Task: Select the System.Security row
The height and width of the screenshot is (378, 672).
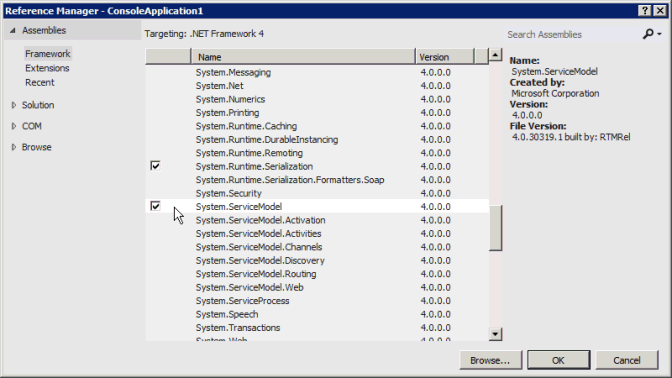Action: tap(317, 193)
